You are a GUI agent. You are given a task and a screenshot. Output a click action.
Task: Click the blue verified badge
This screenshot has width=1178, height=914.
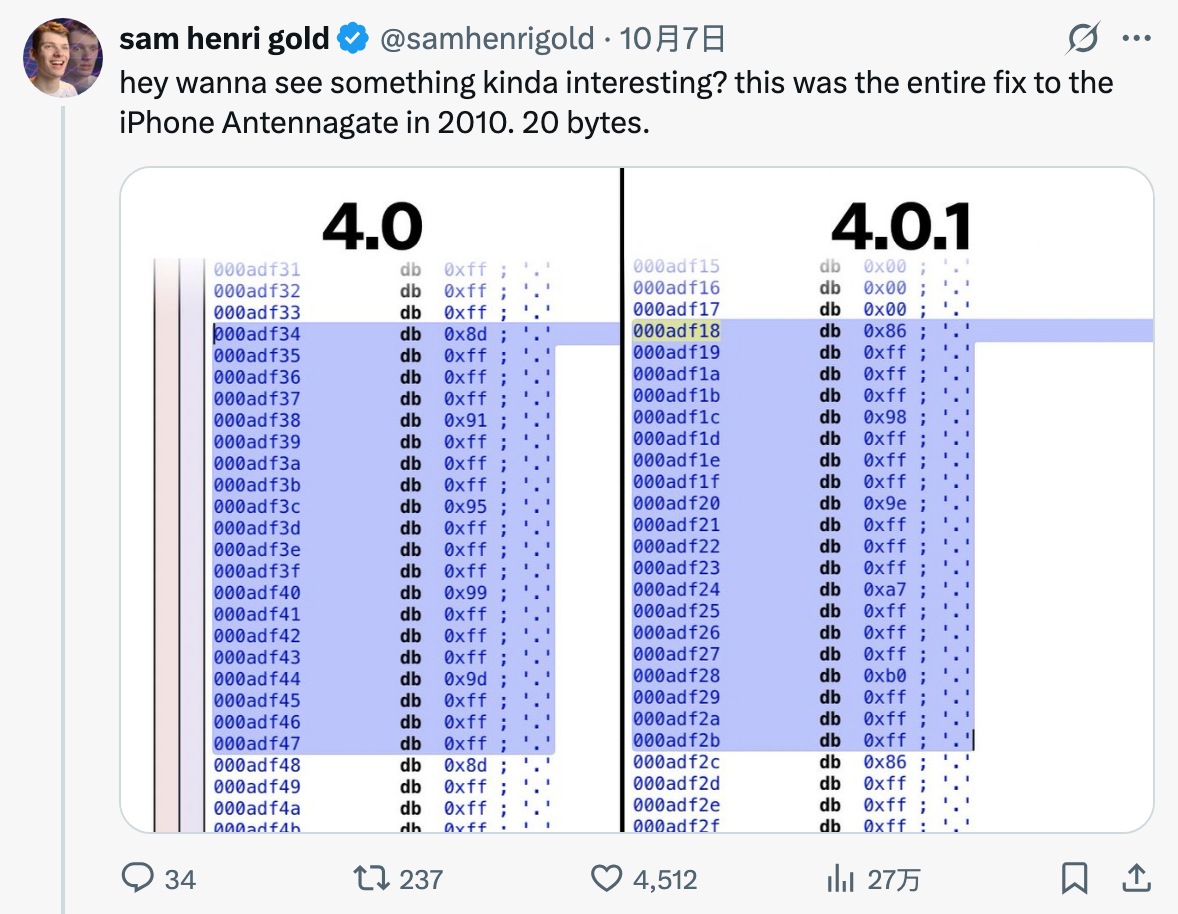tap(352, 39)
